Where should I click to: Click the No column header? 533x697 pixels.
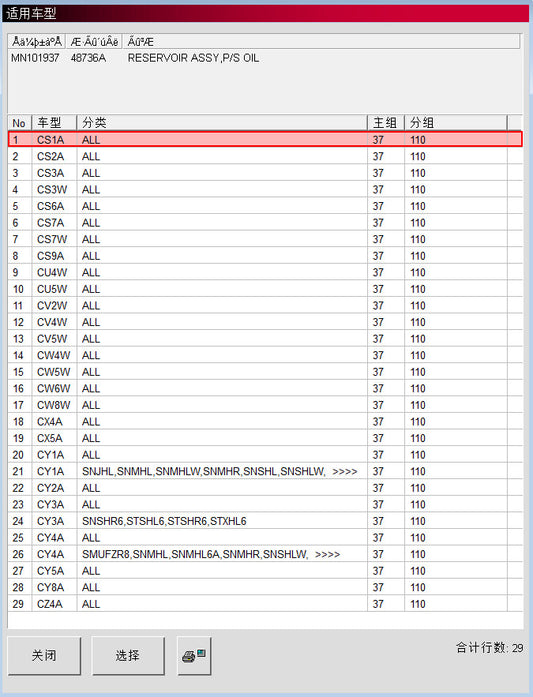pos(20,123)
